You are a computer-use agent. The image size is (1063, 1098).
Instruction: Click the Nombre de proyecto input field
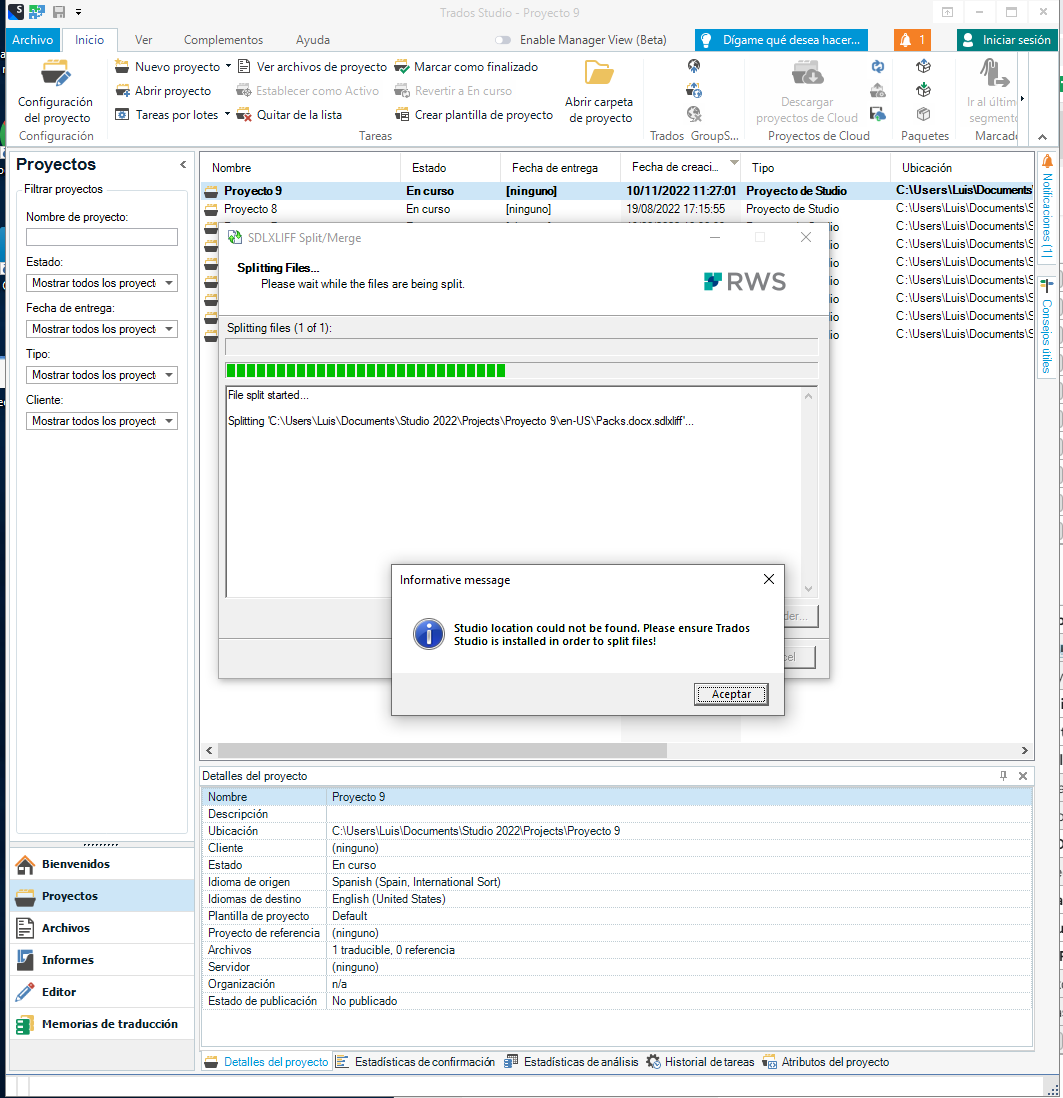102,237
